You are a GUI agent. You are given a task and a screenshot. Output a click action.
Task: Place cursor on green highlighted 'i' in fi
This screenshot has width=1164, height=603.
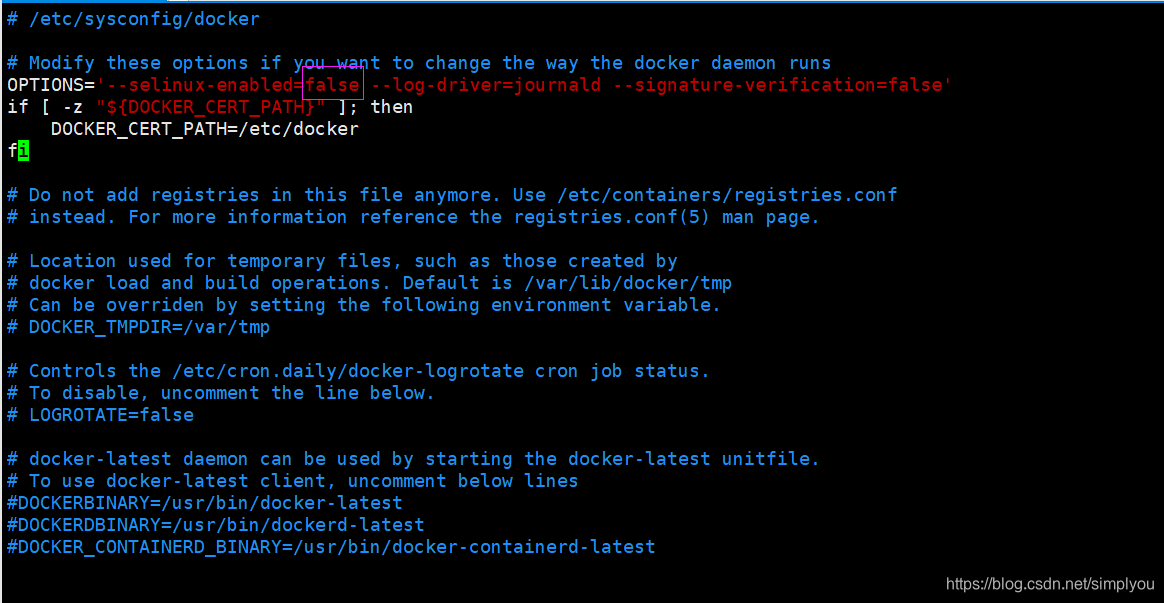[23, 151]
